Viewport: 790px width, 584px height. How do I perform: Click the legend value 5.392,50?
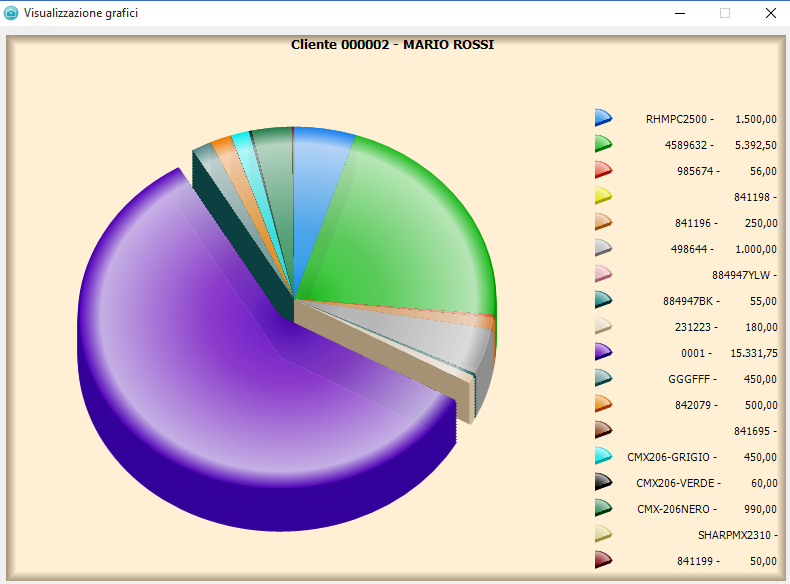pyautogui.click(x=756, y=145)
